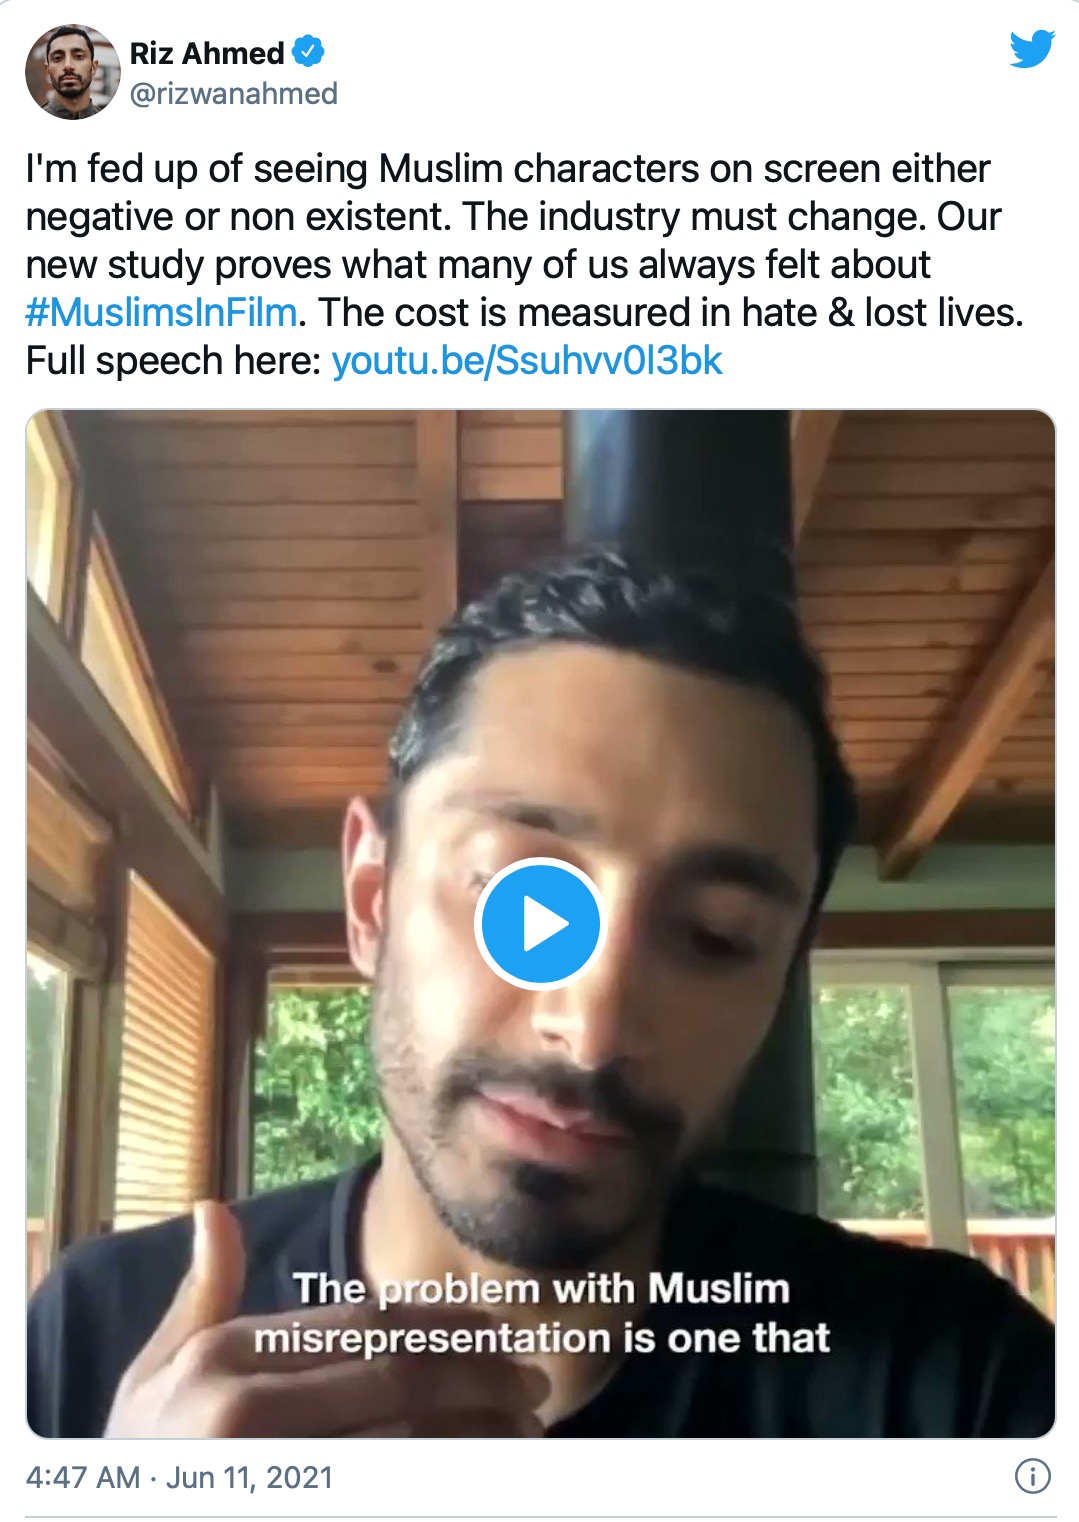Click the Jun 11, 2021 date

click(249, 1477)
